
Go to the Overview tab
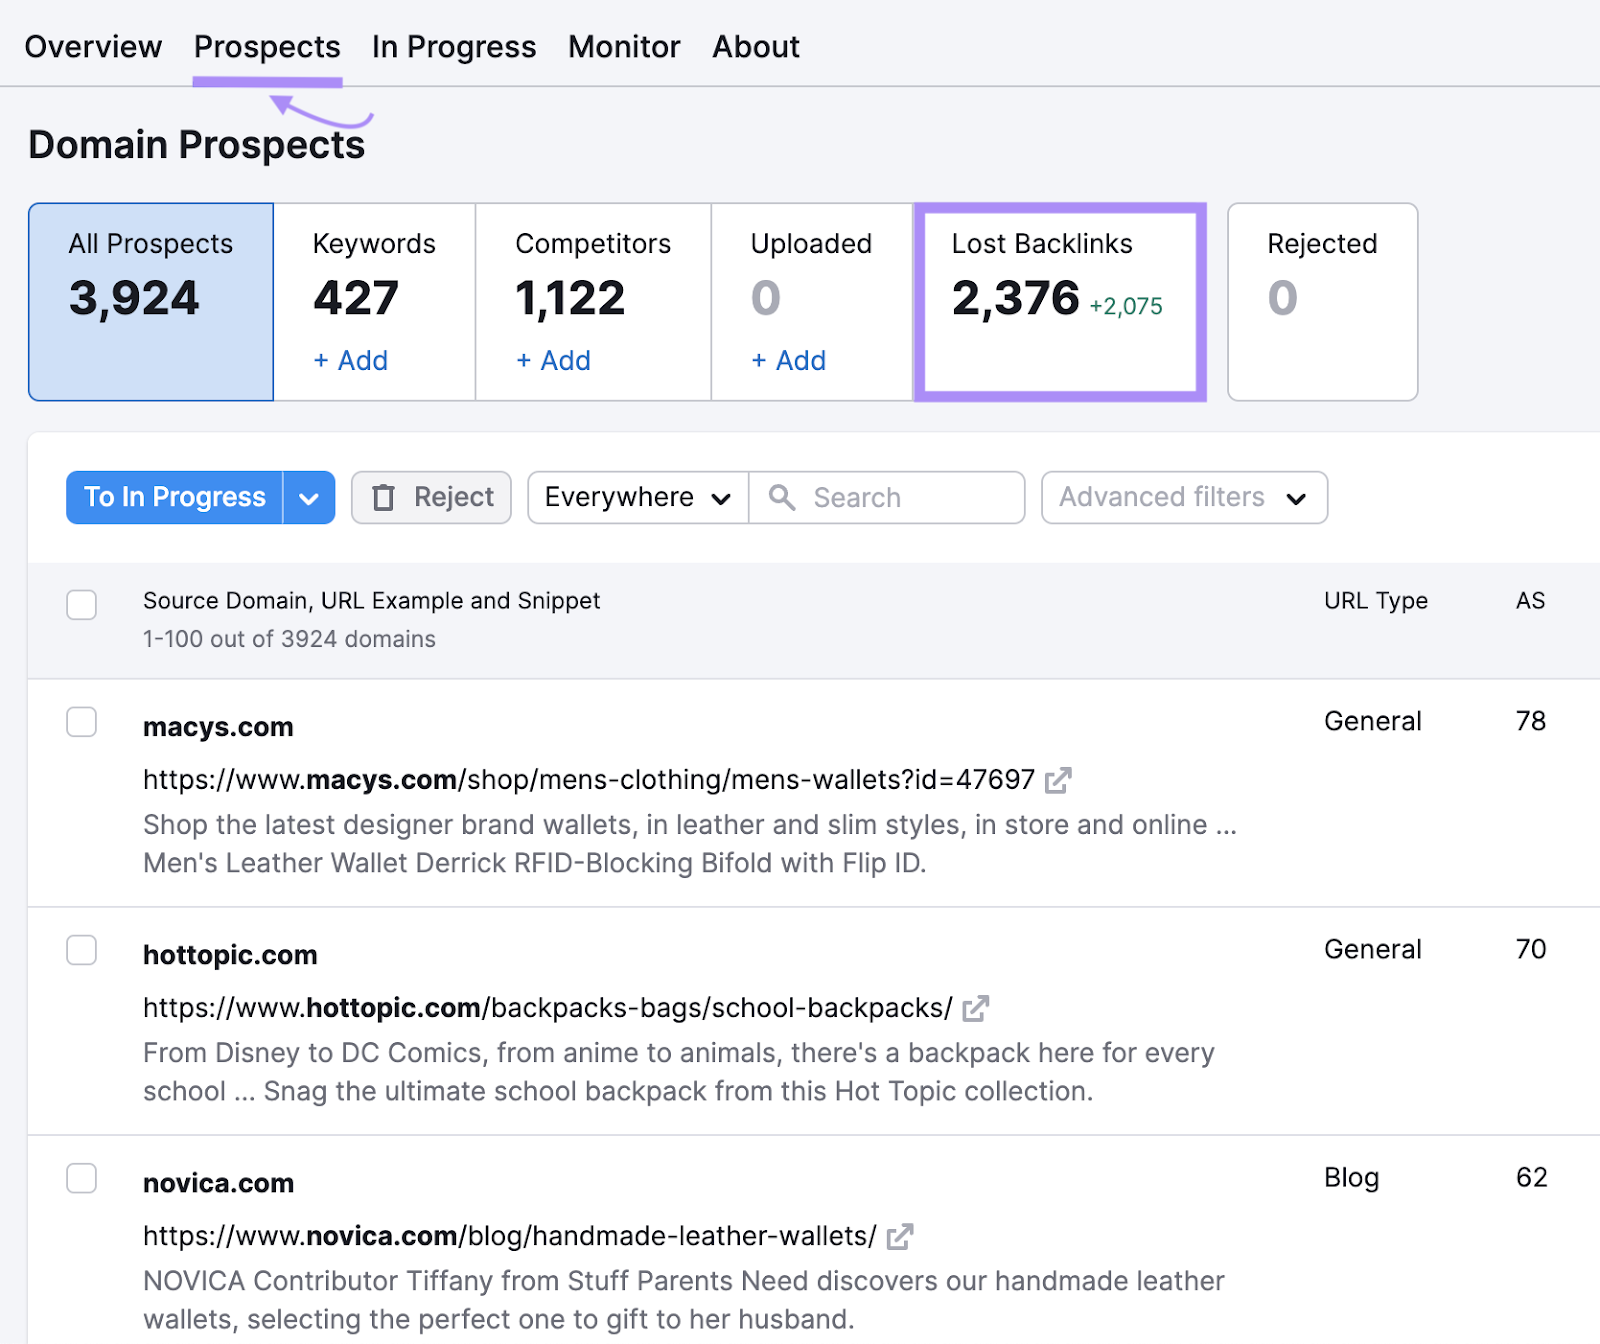pyautogui.click(x=93, y=46)
